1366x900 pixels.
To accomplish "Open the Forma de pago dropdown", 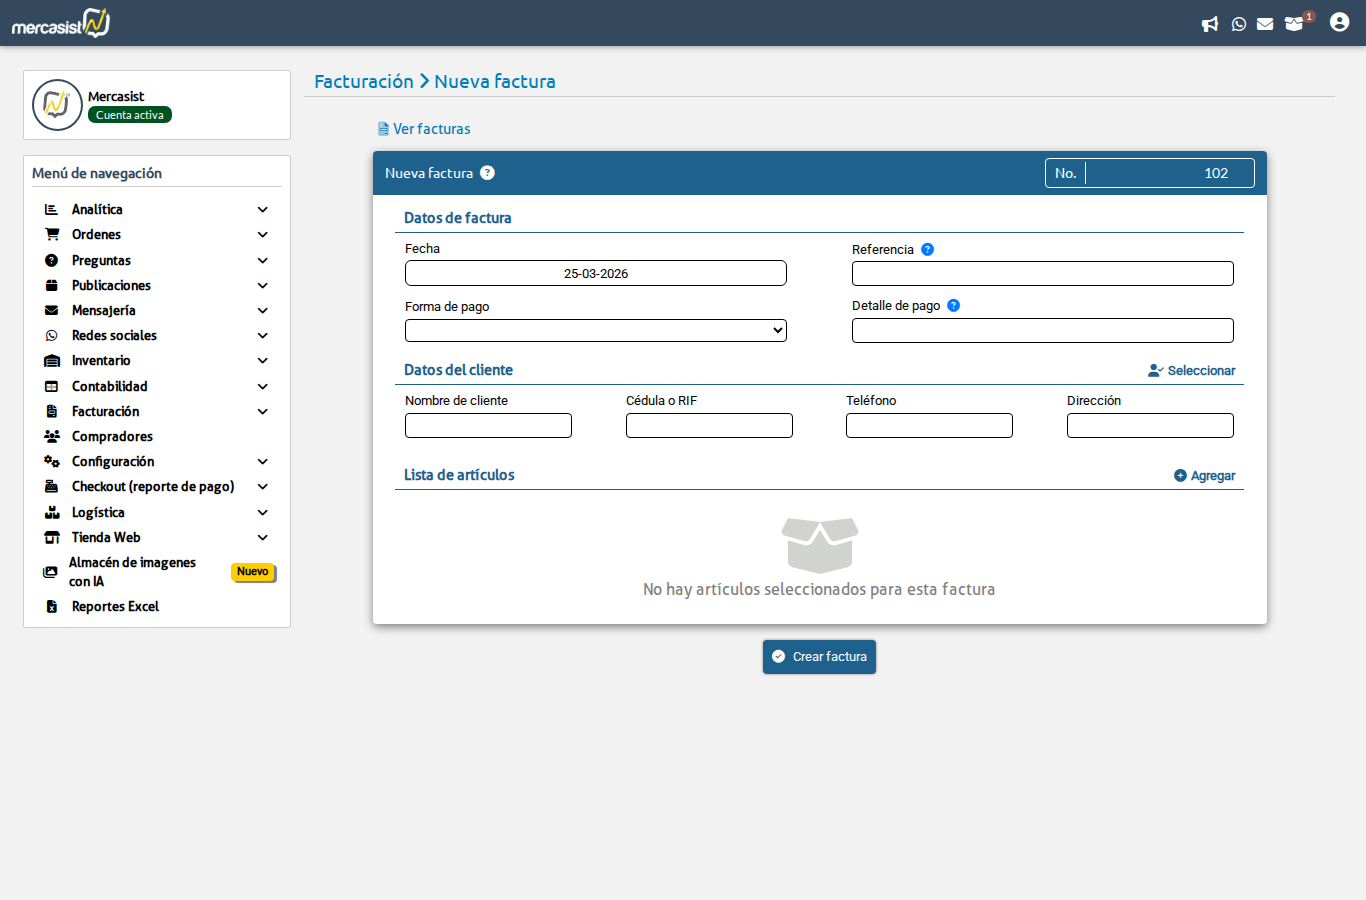I will tap(596, 331).
